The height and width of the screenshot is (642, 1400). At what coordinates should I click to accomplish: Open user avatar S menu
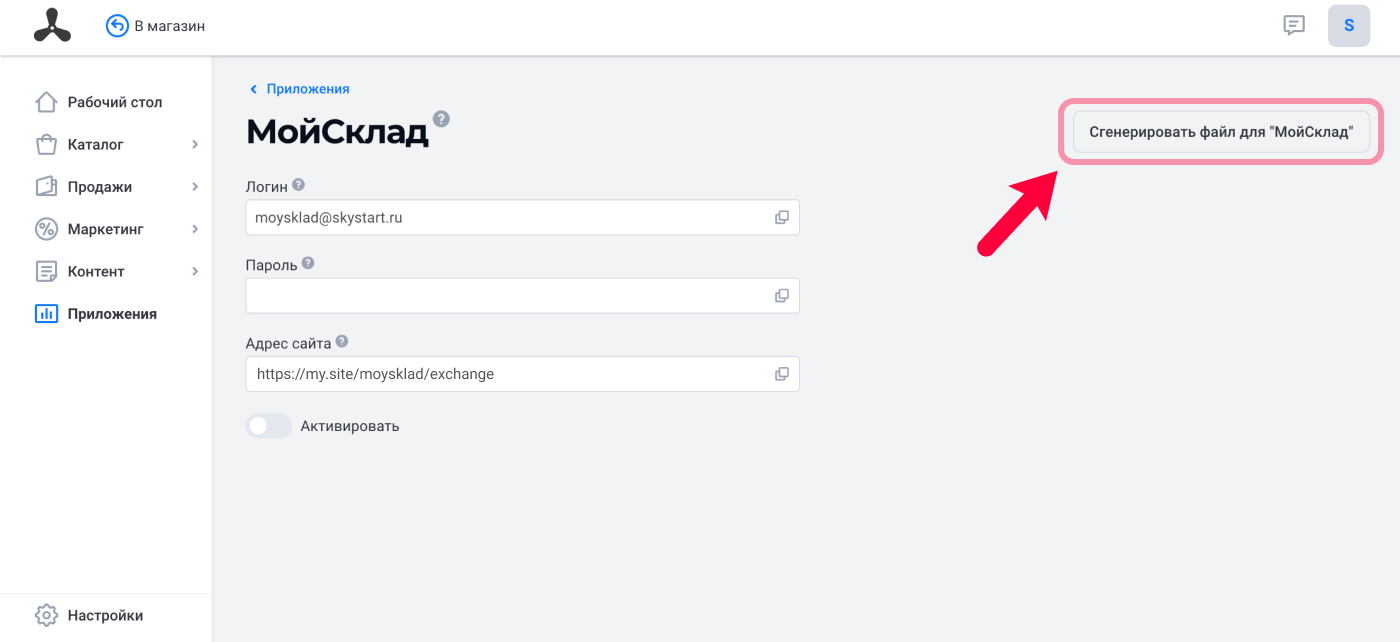1349,26
